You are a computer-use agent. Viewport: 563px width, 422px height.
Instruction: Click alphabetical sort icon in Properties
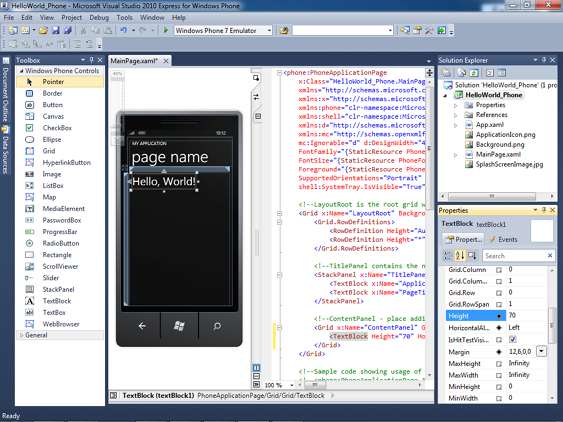tap(460, 255)
